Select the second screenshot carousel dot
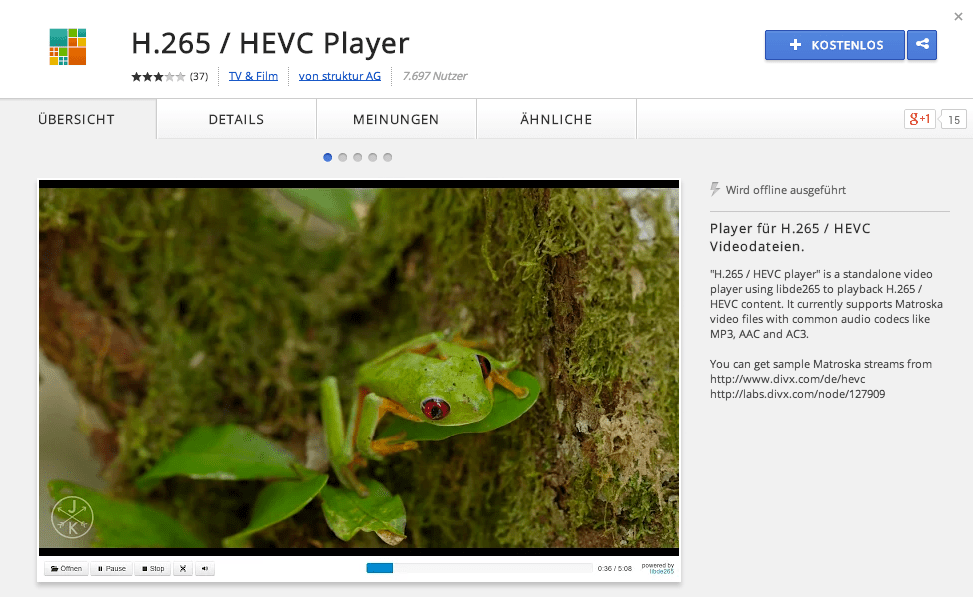 pyautogui.click(x=343, y=158)
